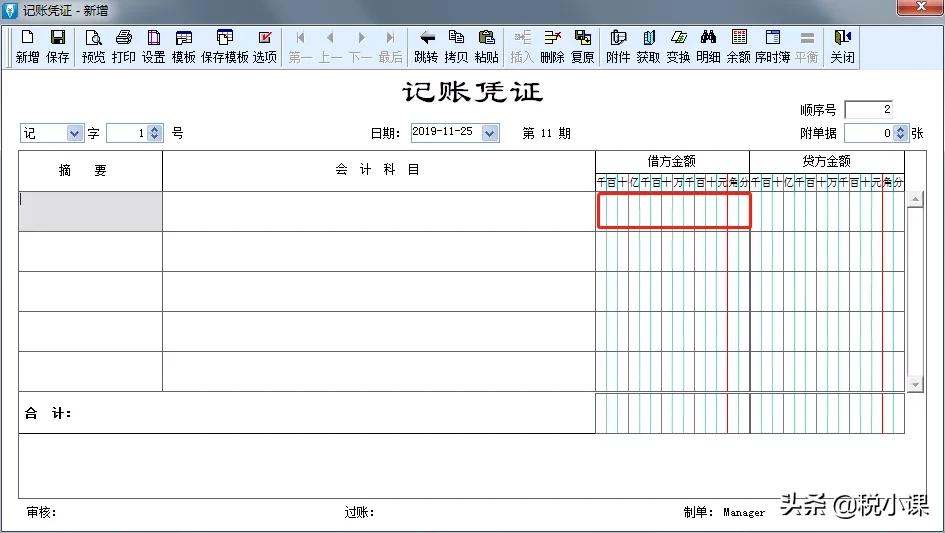
Task: Open print preview via 预览 icon
Action: 93,46
